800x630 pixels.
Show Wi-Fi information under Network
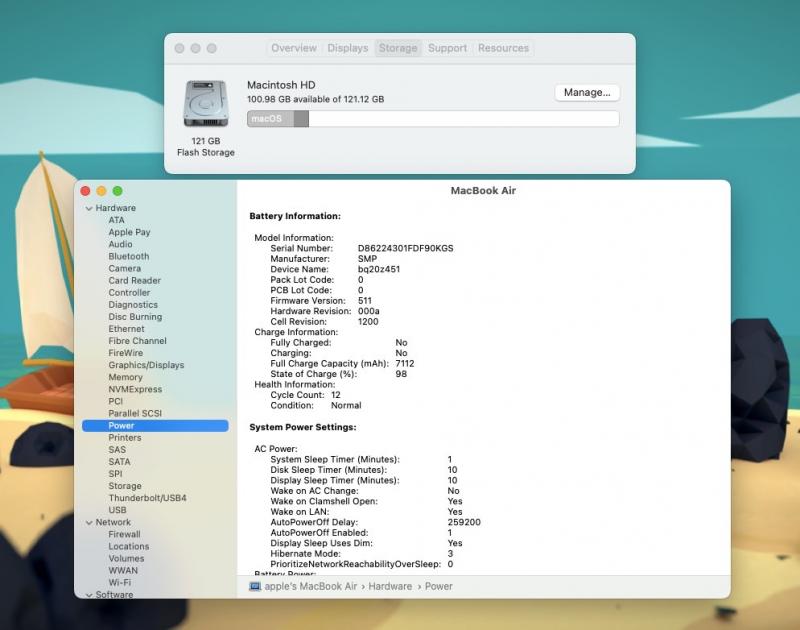tap(120, 582)
